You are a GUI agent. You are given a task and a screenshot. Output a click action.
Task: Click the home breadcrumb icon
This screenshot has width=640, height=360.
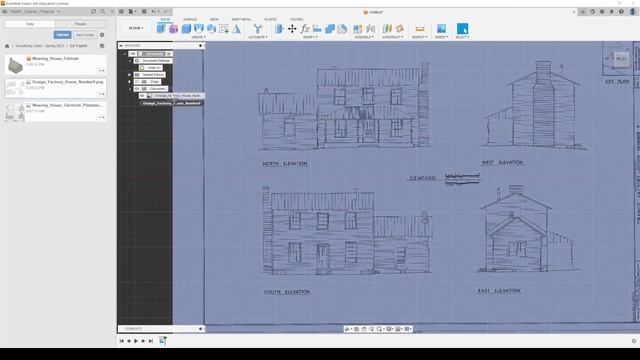[x=7, y=46]
